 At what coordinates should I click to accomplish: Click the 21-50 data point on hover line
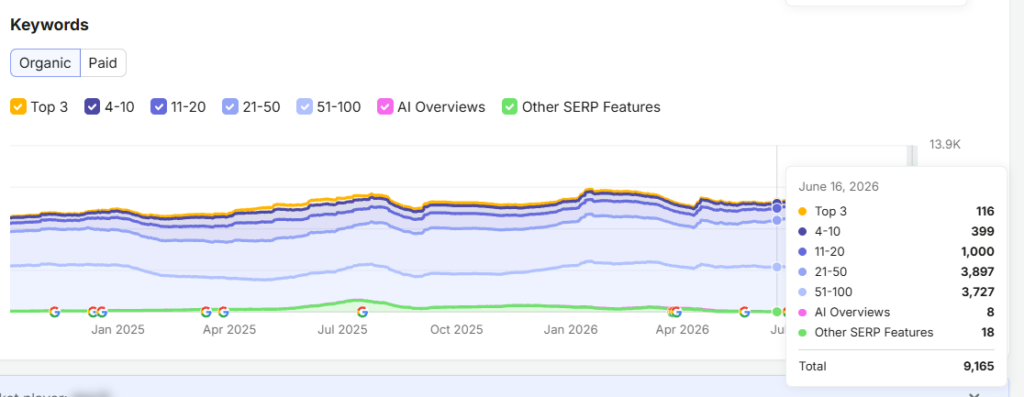pyautogui.click(x=777, y=220)
